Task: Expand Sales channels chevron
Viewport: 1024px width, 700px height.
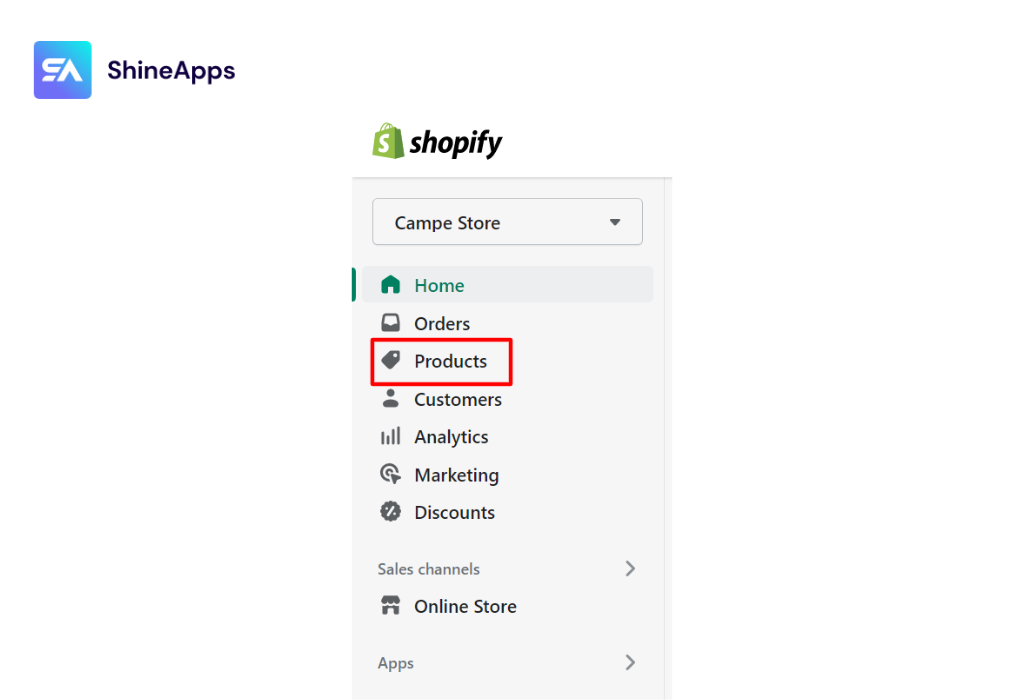Action: (x=630, y=569)
